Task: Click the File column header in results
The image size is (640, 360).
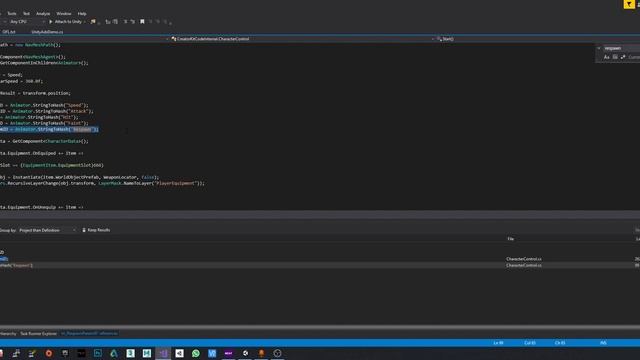Action: pyautogui.click(x=511, y=239)
